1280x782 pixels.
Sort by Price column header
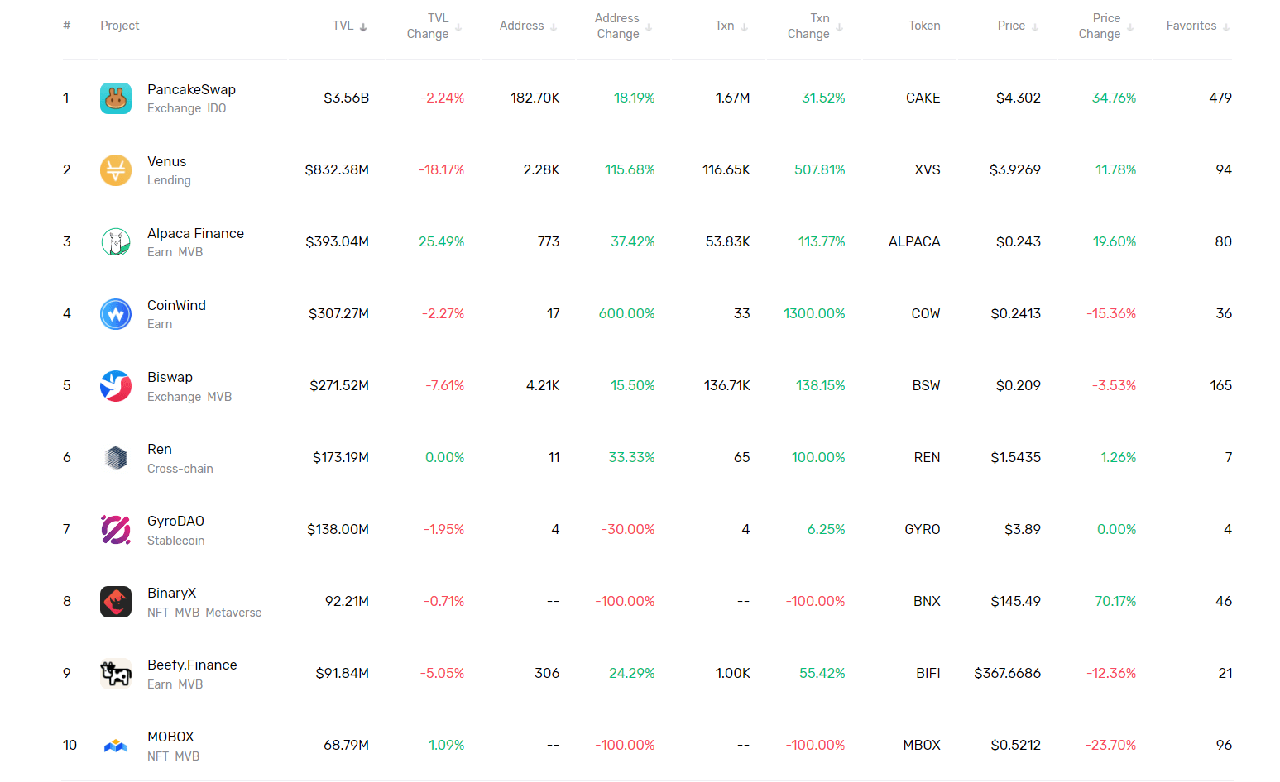click(1019, 26)
